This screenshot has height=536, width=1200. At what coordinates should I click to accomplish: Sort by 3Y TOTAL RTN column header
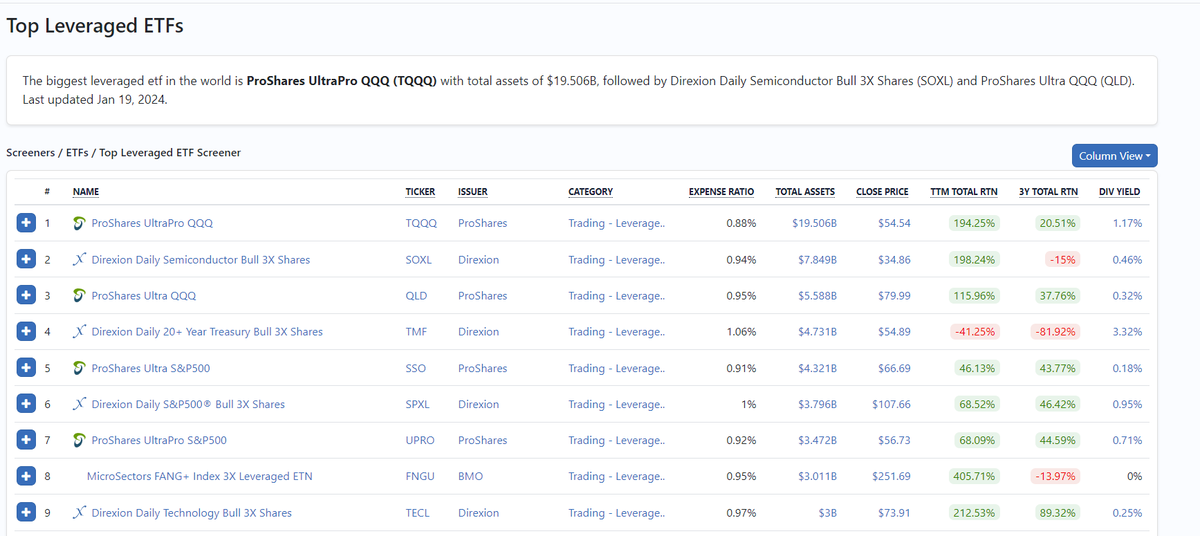point(1048,192)
